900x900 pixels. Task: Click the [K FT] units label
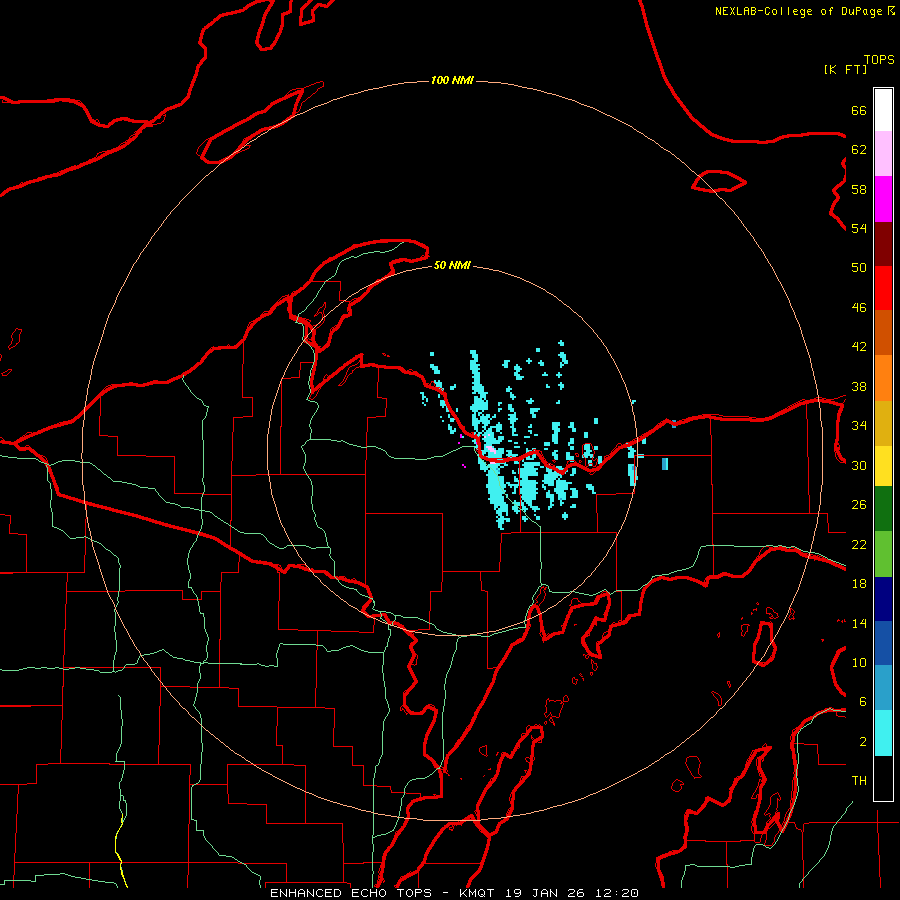coord(845,69)
